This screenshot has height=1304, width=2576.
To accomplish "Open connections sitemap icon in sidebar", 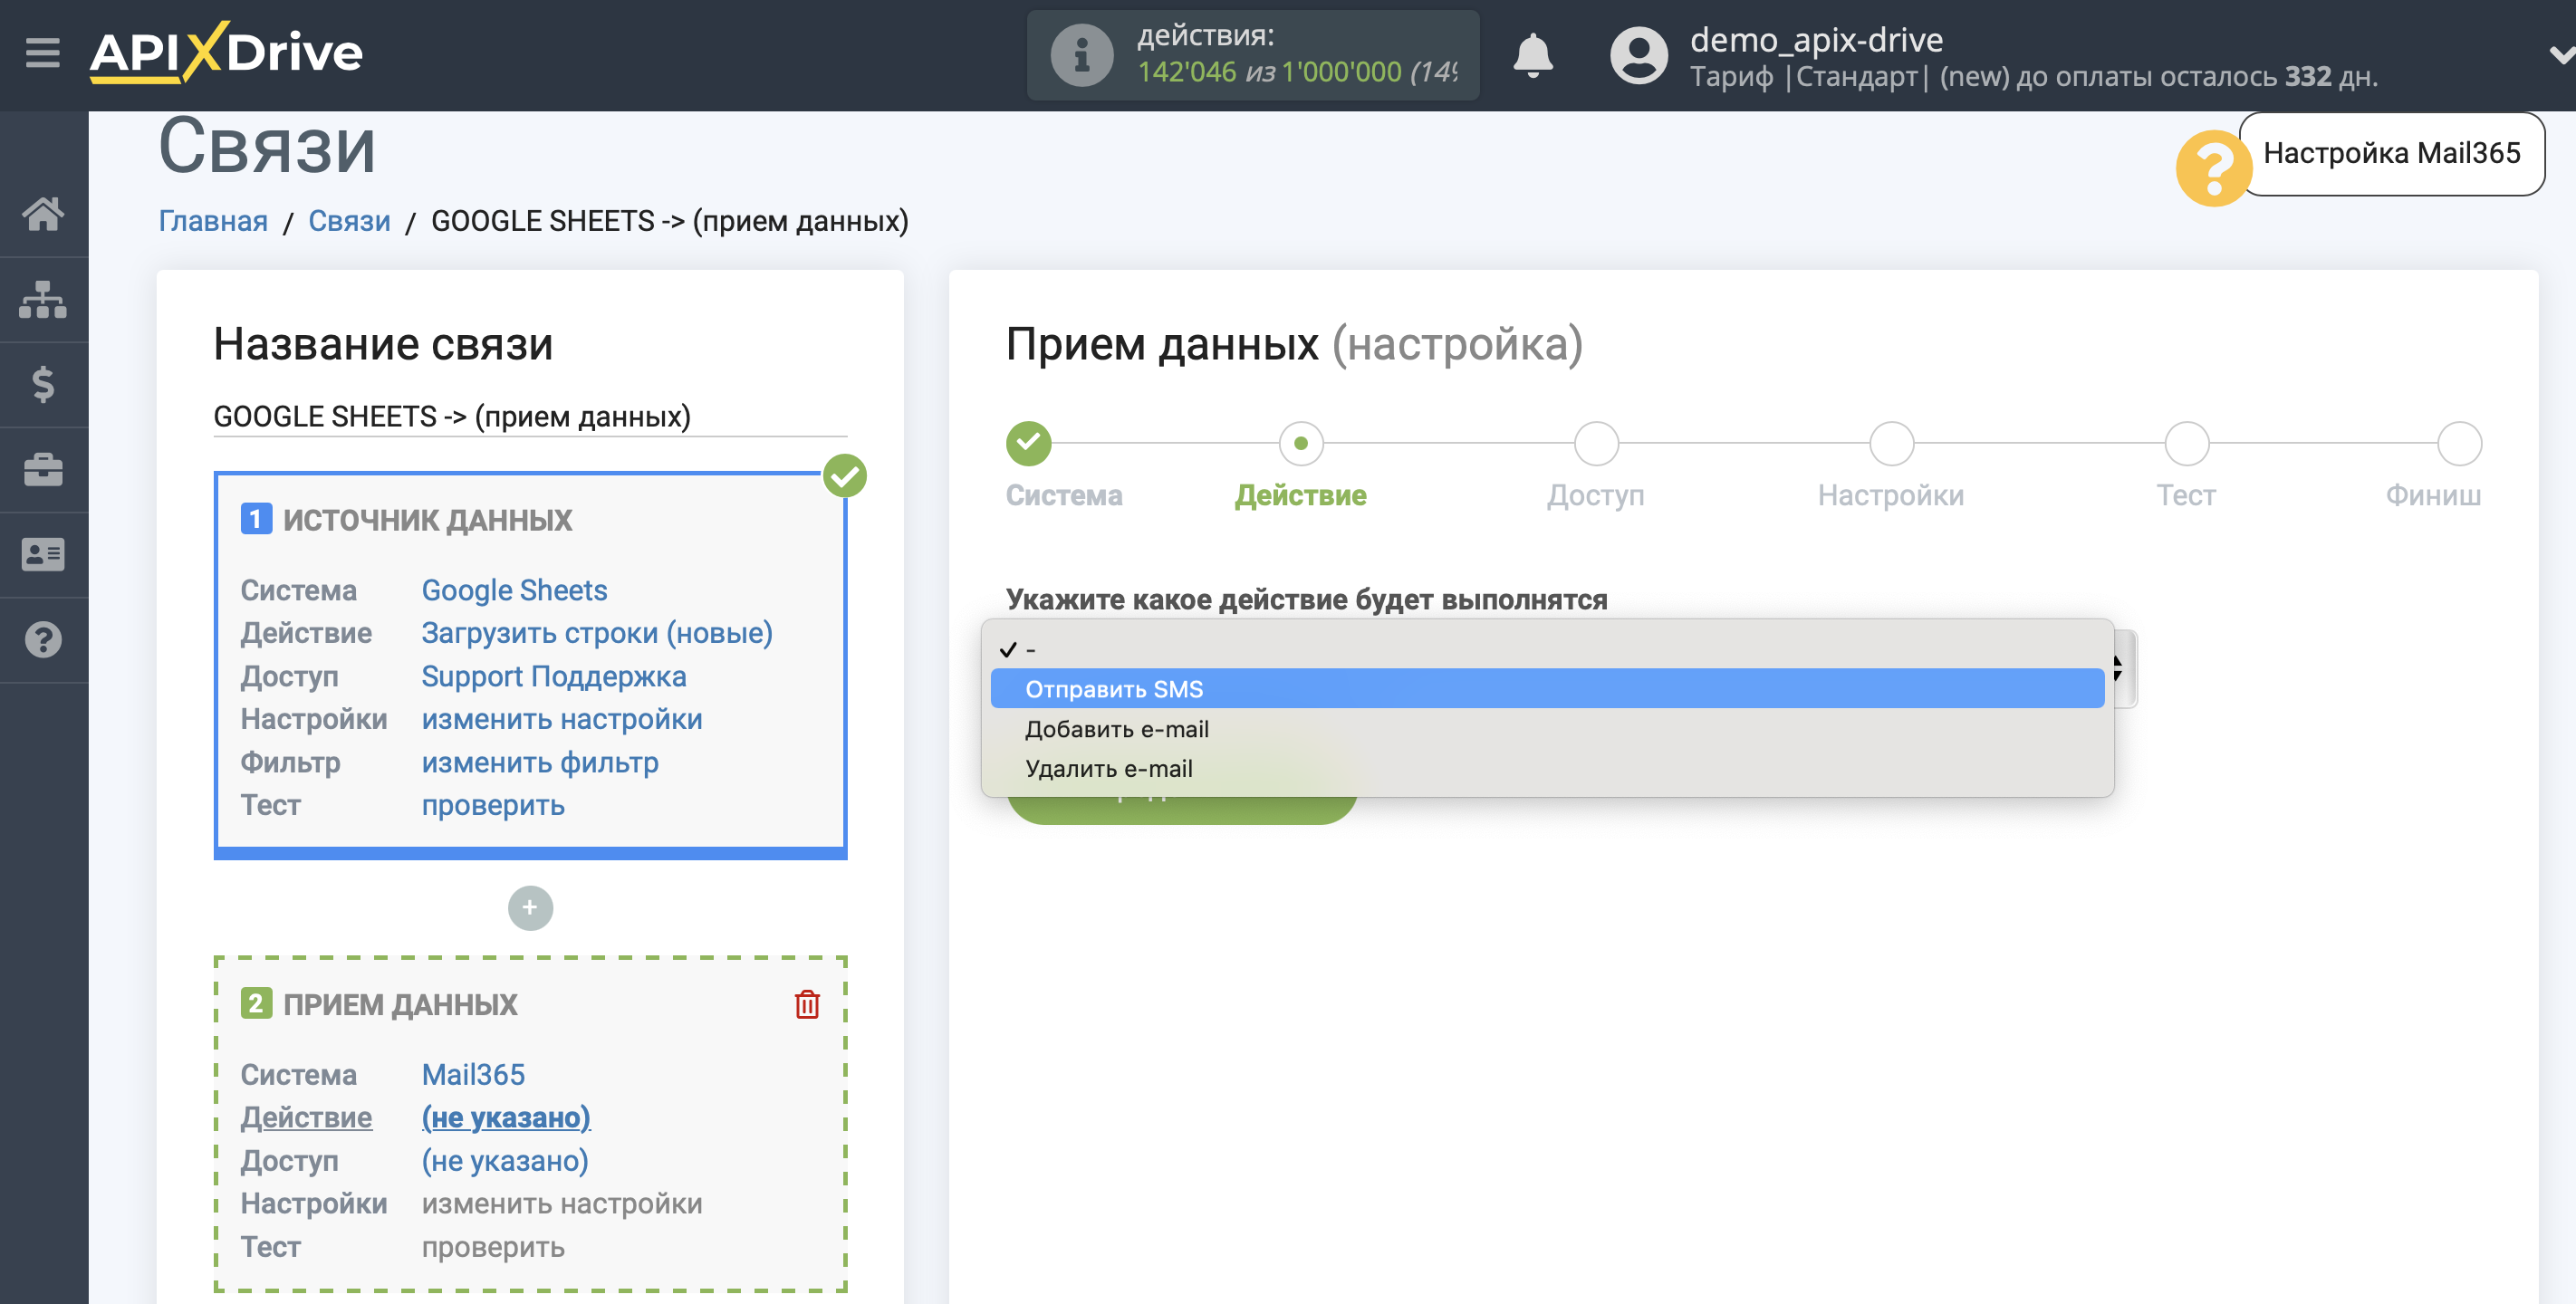I will click(x=43, y=299).
